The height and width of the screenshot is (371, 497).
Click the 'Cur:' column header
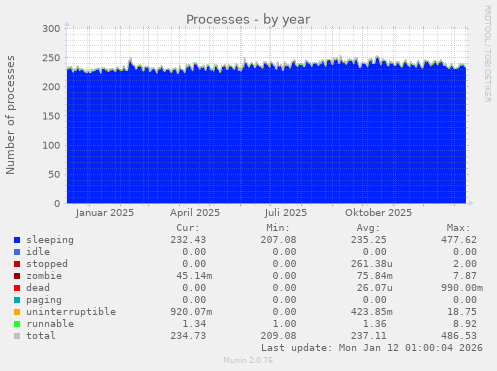pos(188,228)
